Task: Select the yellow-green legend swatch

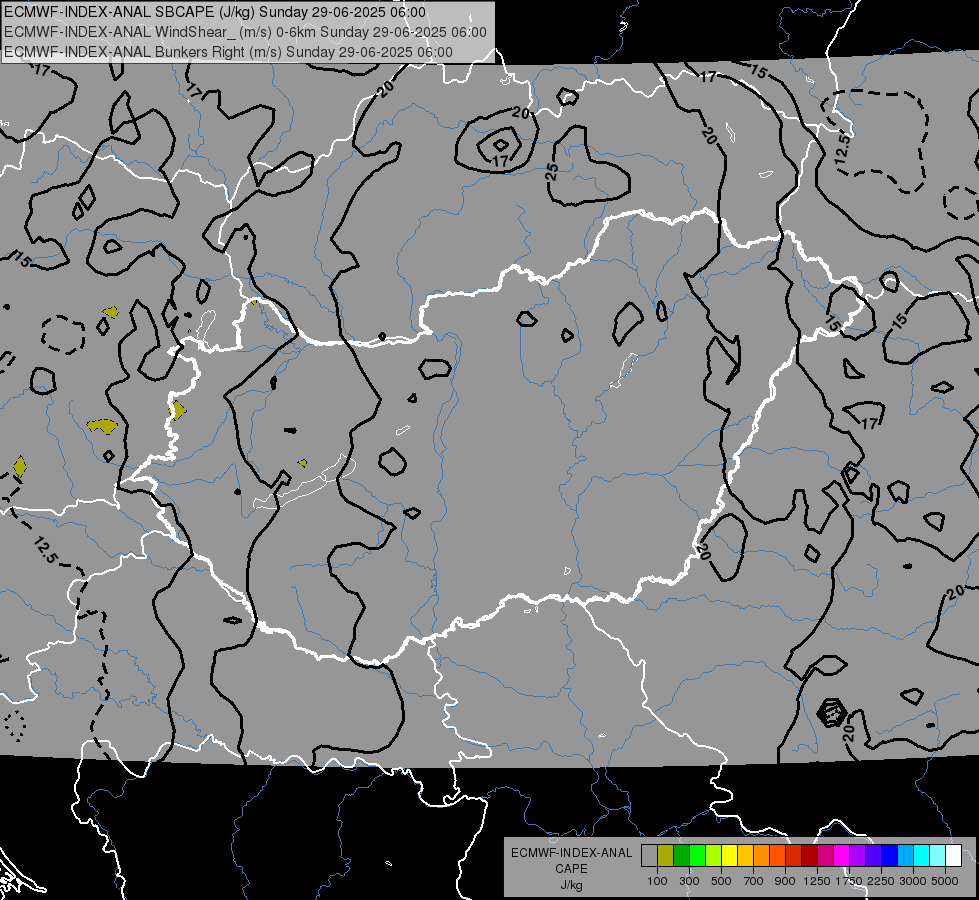Action: [714, 855]
